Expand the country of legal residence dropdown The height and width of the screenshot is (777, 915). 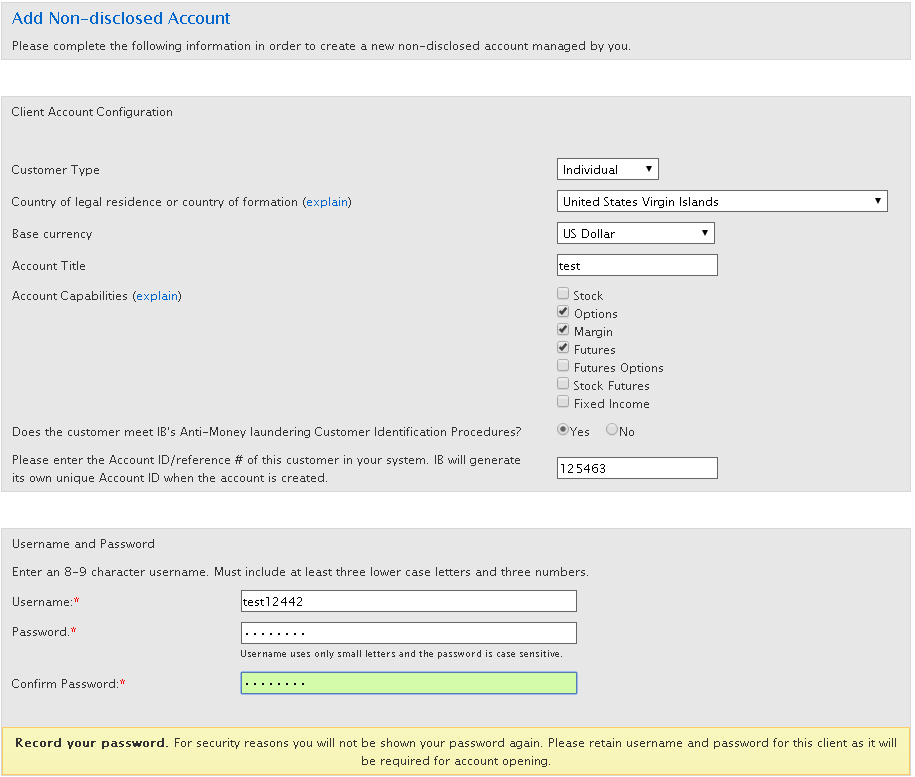pyautogui.click(x=721, y=202)
